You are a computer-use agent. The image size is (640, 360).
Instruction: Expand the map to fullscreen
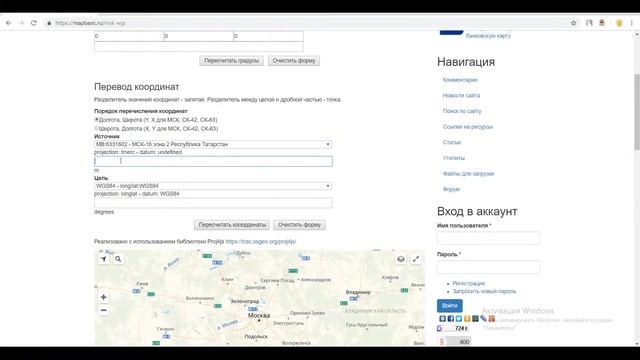click(416, 259)
